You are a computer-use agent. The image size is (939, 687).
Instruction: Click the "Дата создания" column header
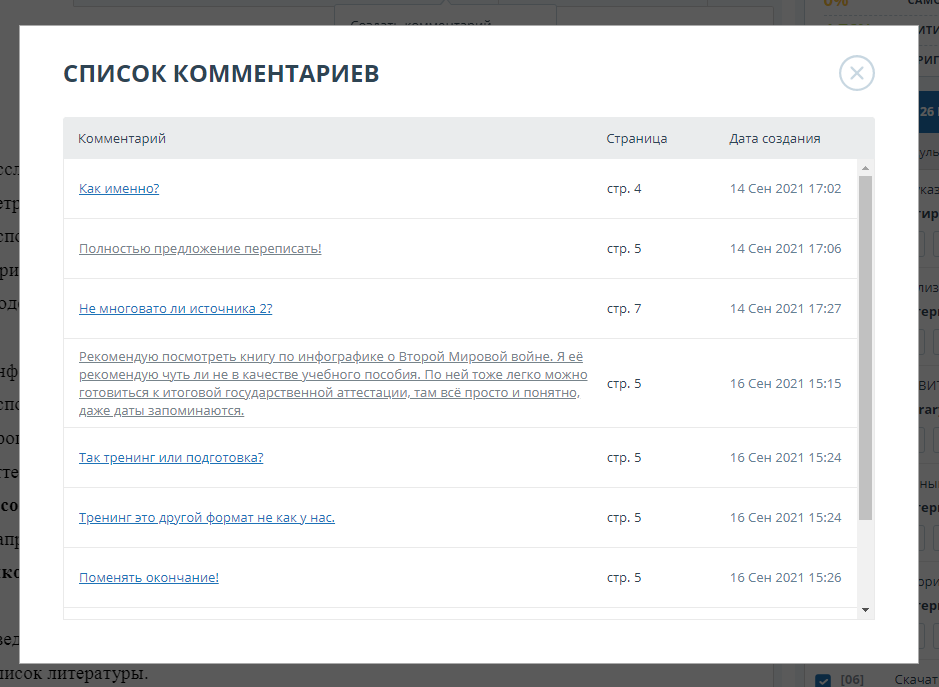pyautogui.click(x=775, y=139)
